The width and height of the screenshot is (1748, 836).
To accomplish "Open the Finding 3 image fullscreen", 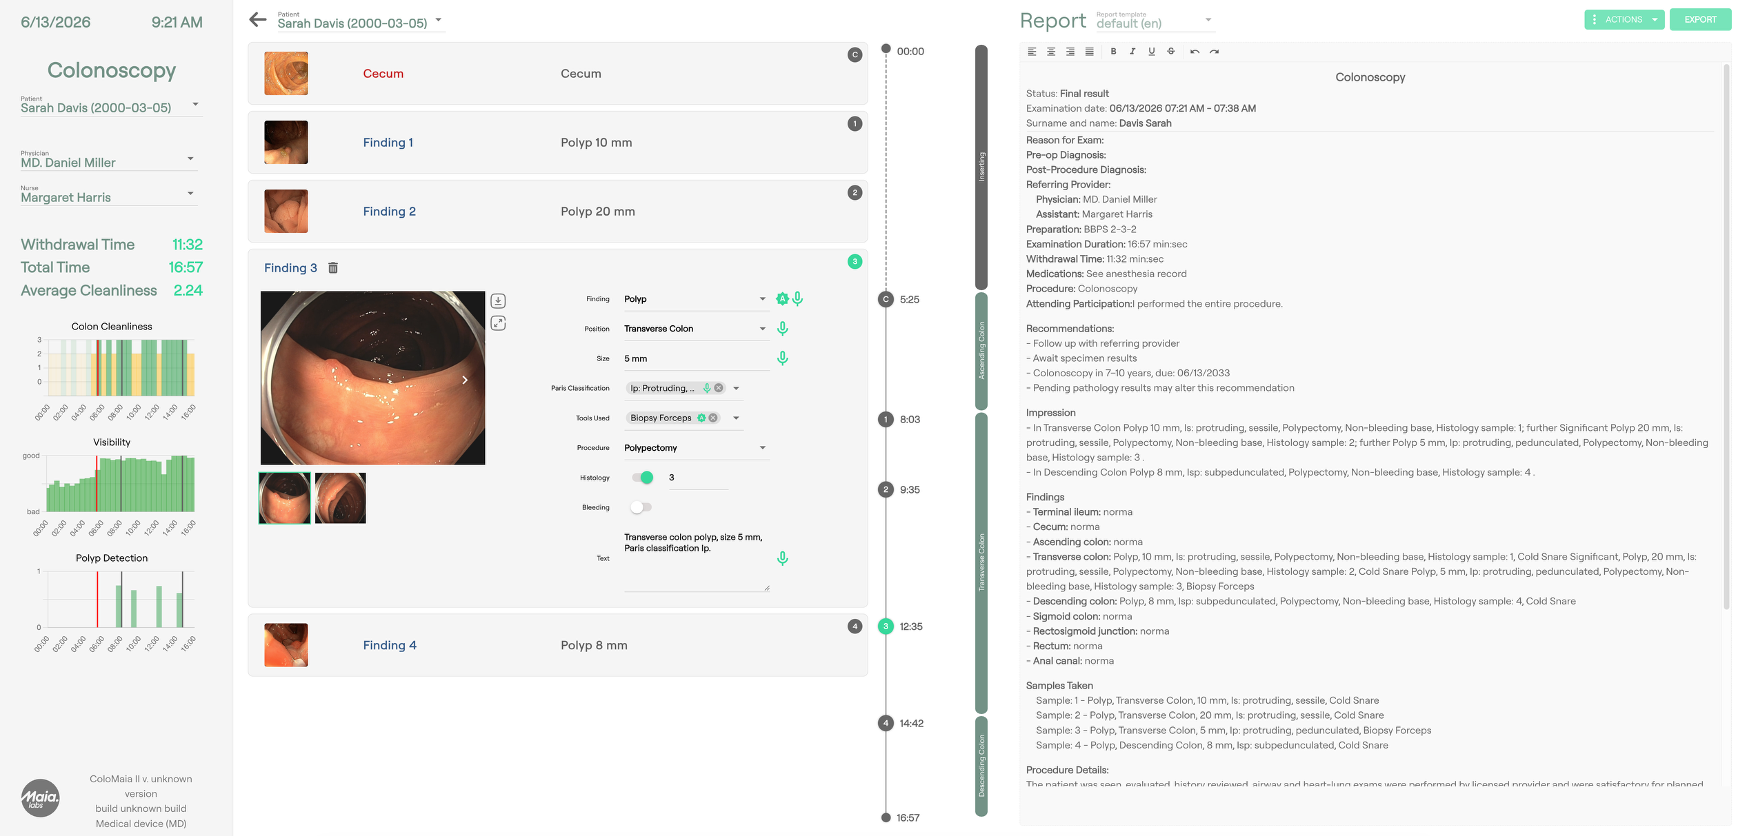I will click(498, 323).
